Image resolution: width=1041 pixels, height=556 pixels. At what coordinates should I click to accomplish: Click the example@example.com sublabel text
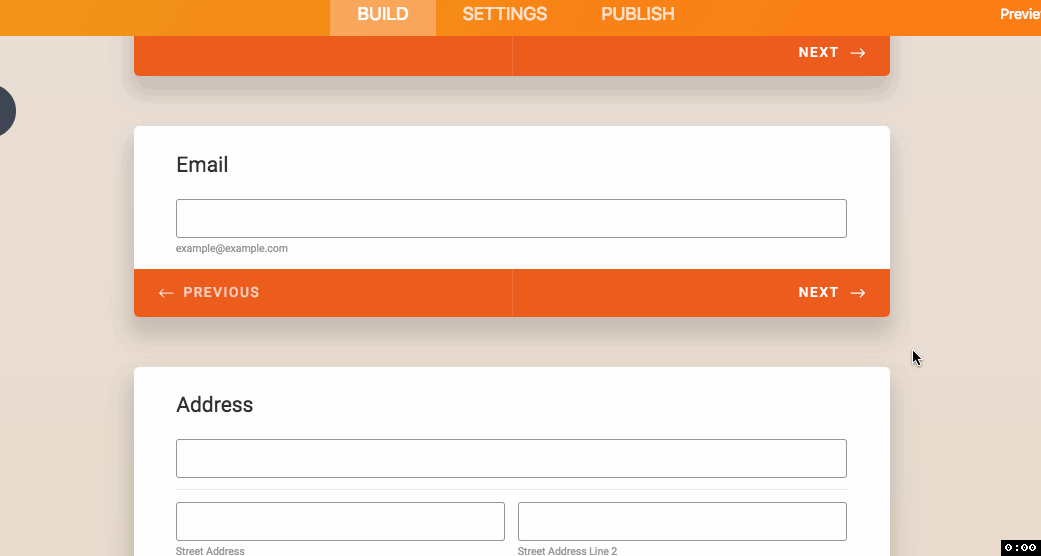pyautogui.click(x=232, y=248)
